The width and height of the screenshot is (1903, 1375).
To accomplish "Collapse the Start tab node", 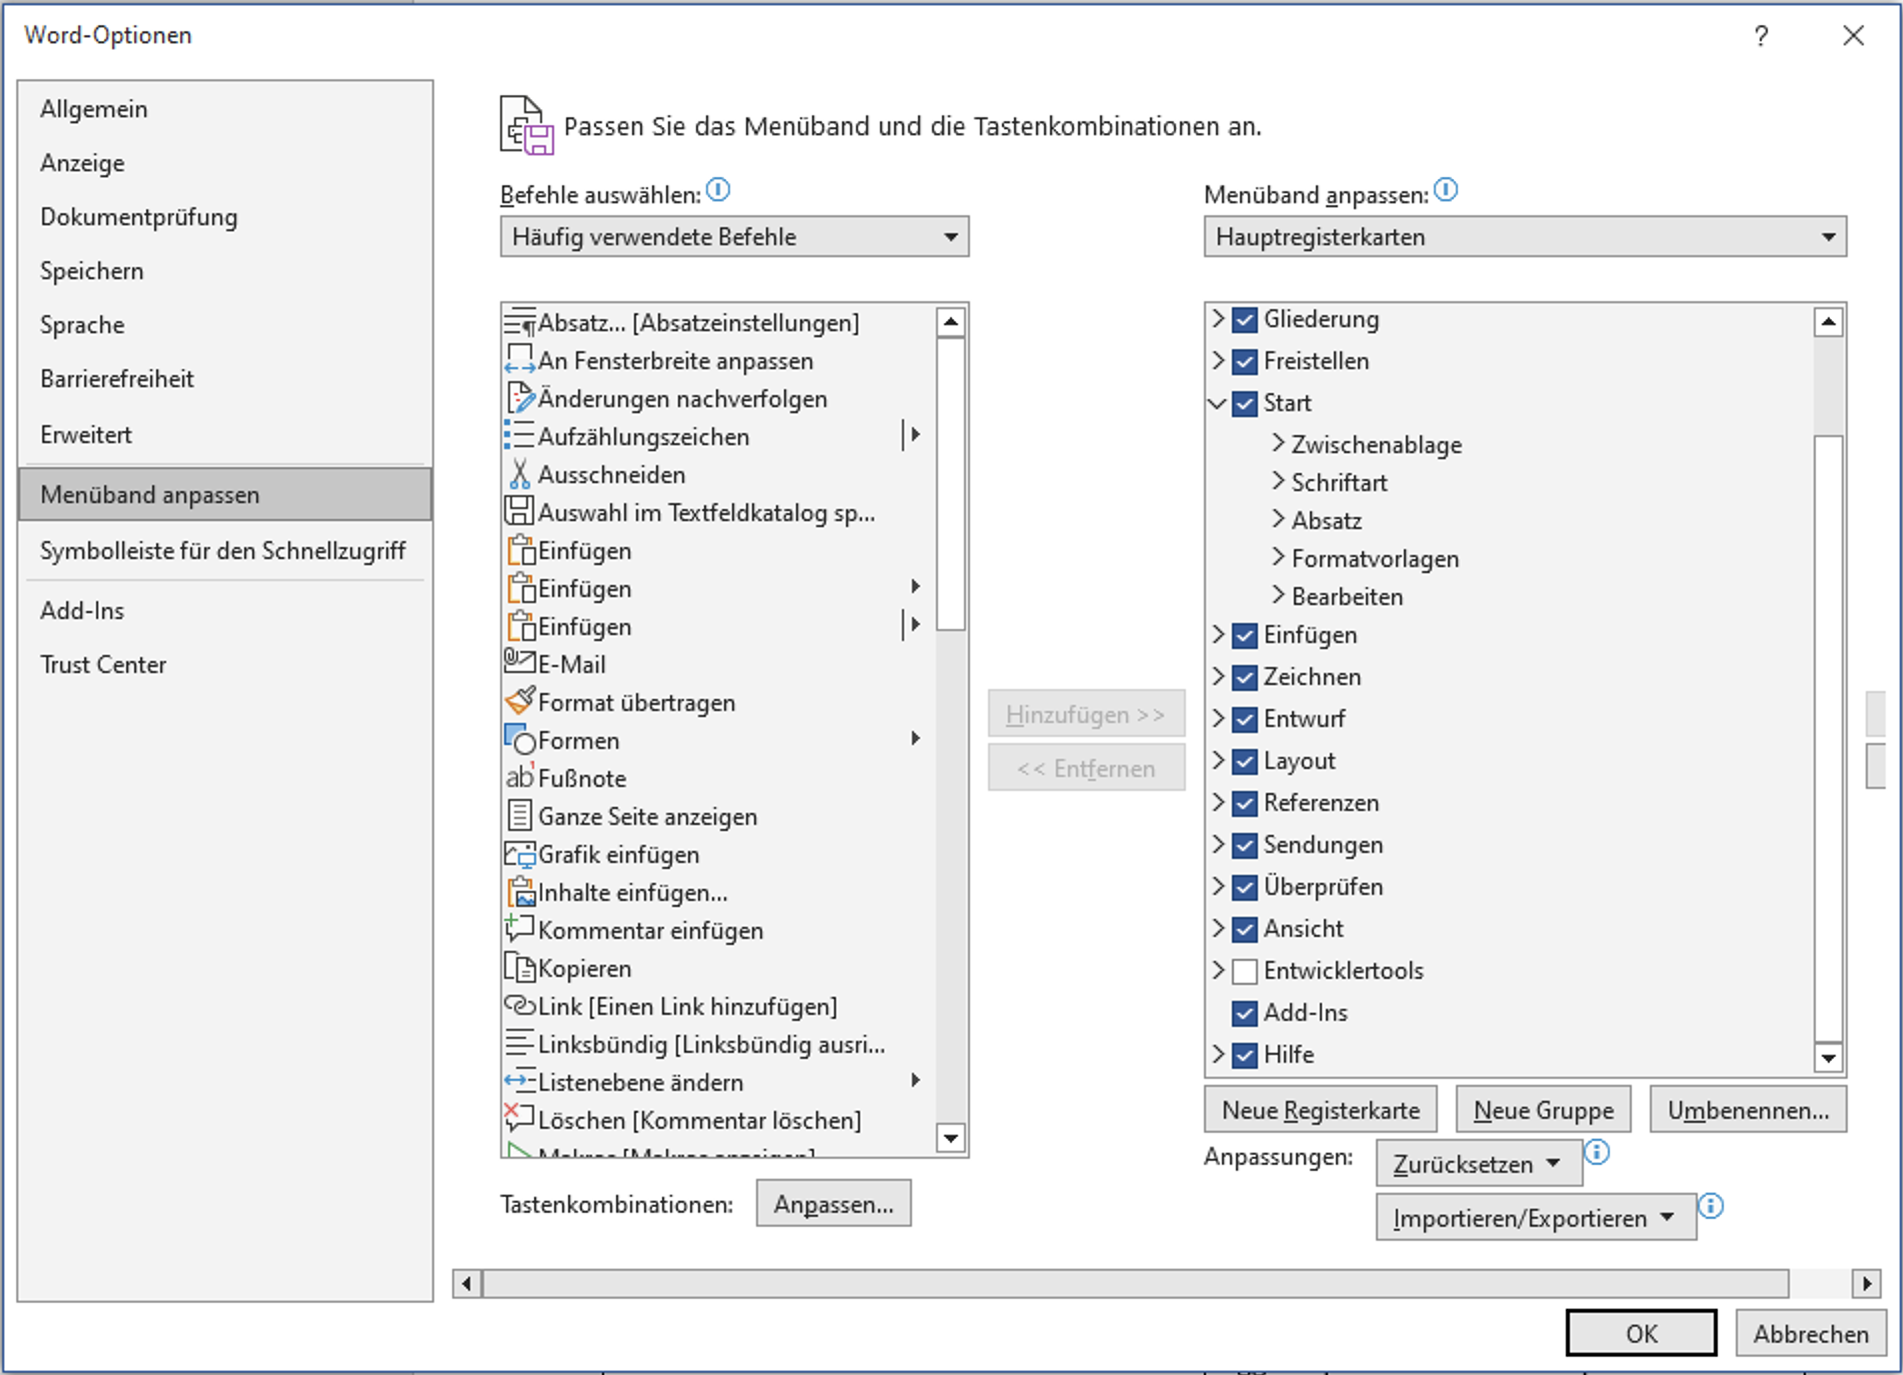I will pos(1217,403).
